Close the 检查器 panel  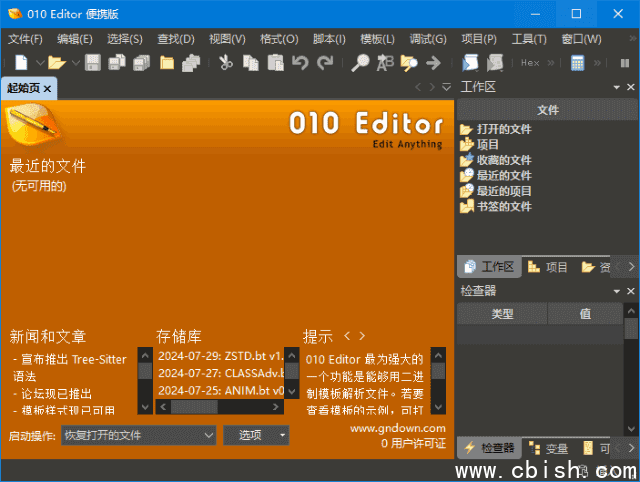point(631,291)
